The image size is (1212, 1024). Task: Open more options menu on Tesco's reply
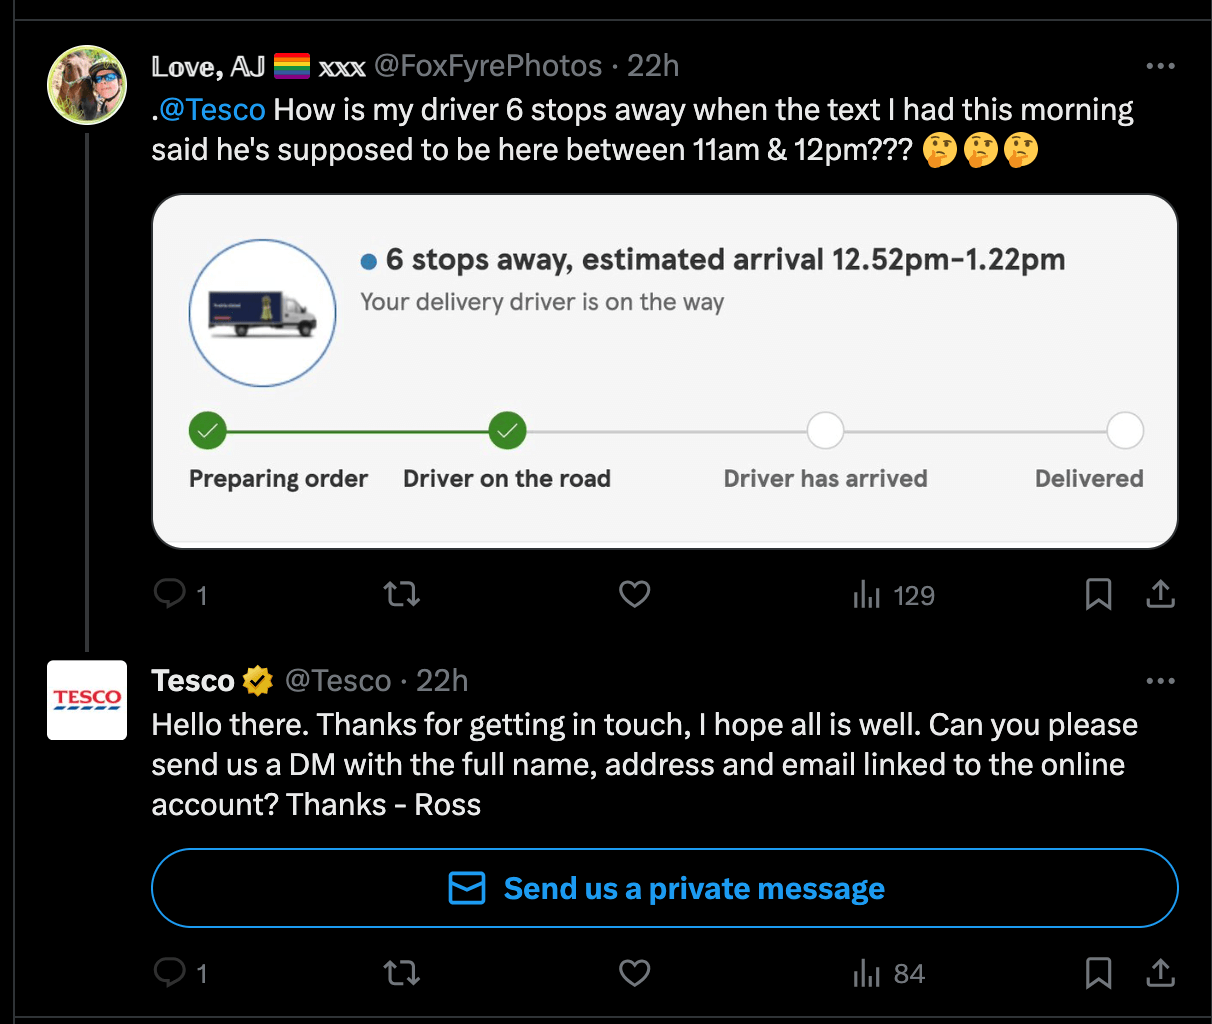(1161, 680)
